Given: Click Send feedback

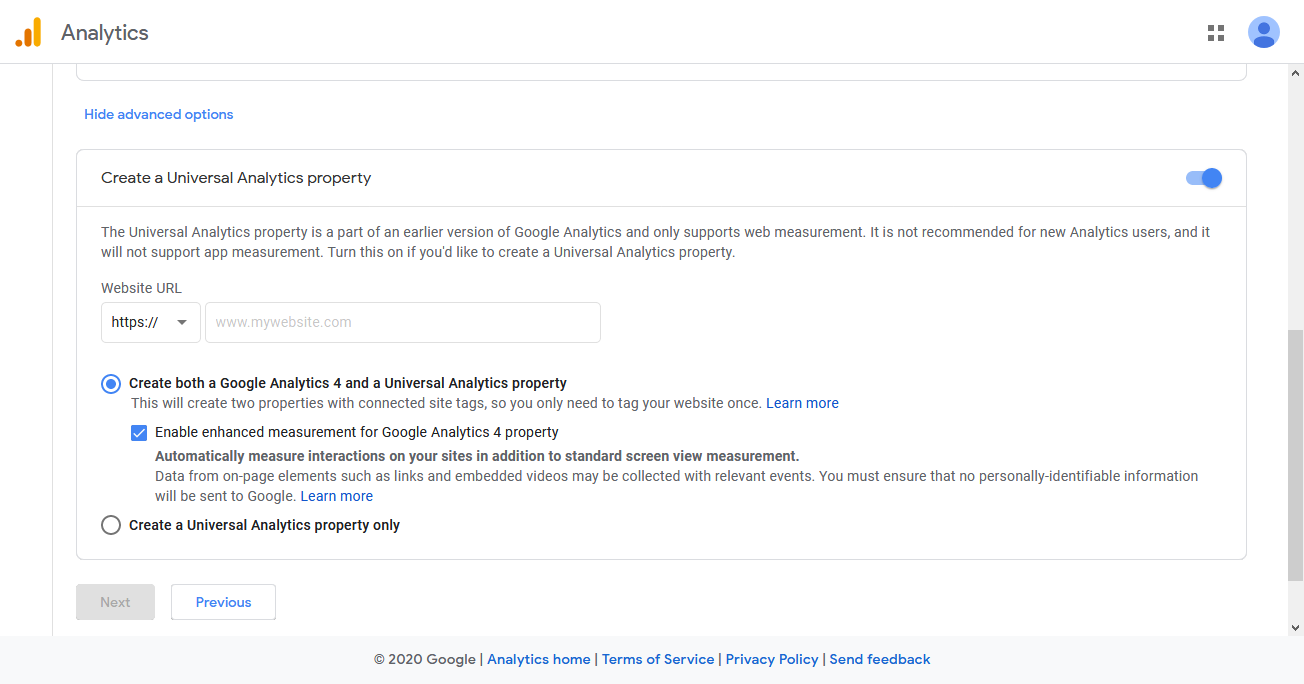Looking at the screenshot, I should 879,659.
